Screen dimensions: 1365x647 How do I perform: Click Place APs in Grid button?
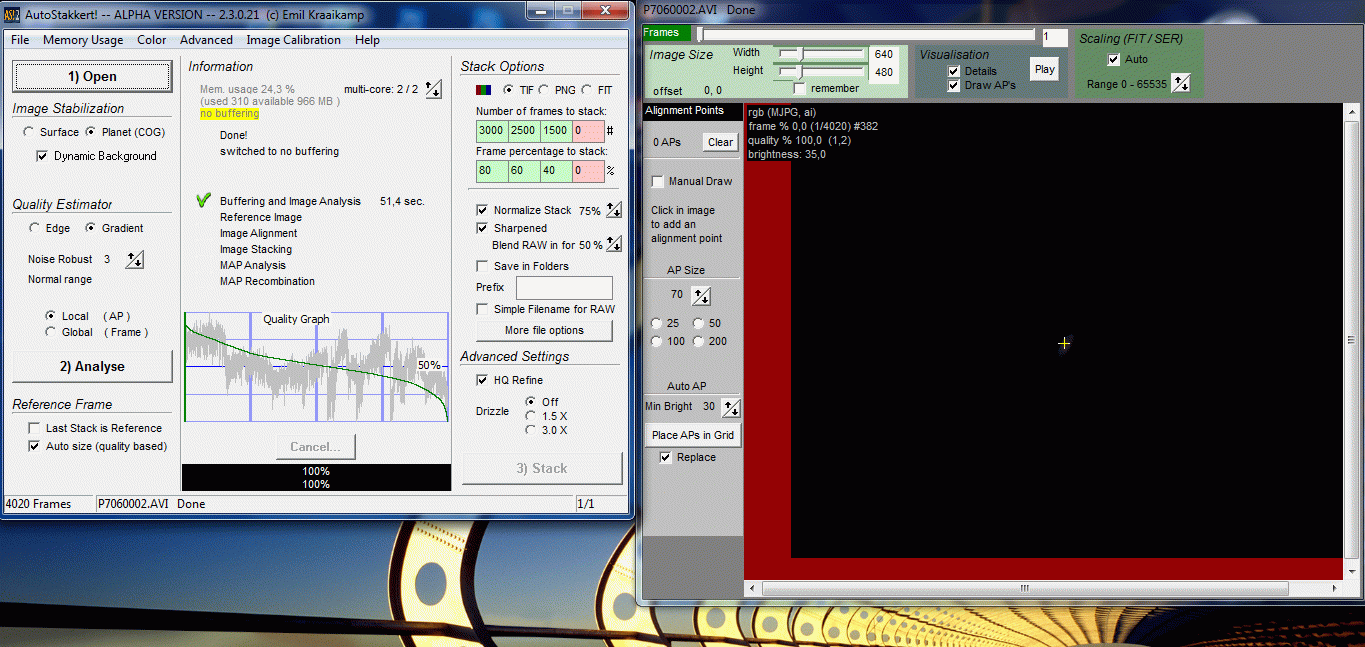click(693, 435)
